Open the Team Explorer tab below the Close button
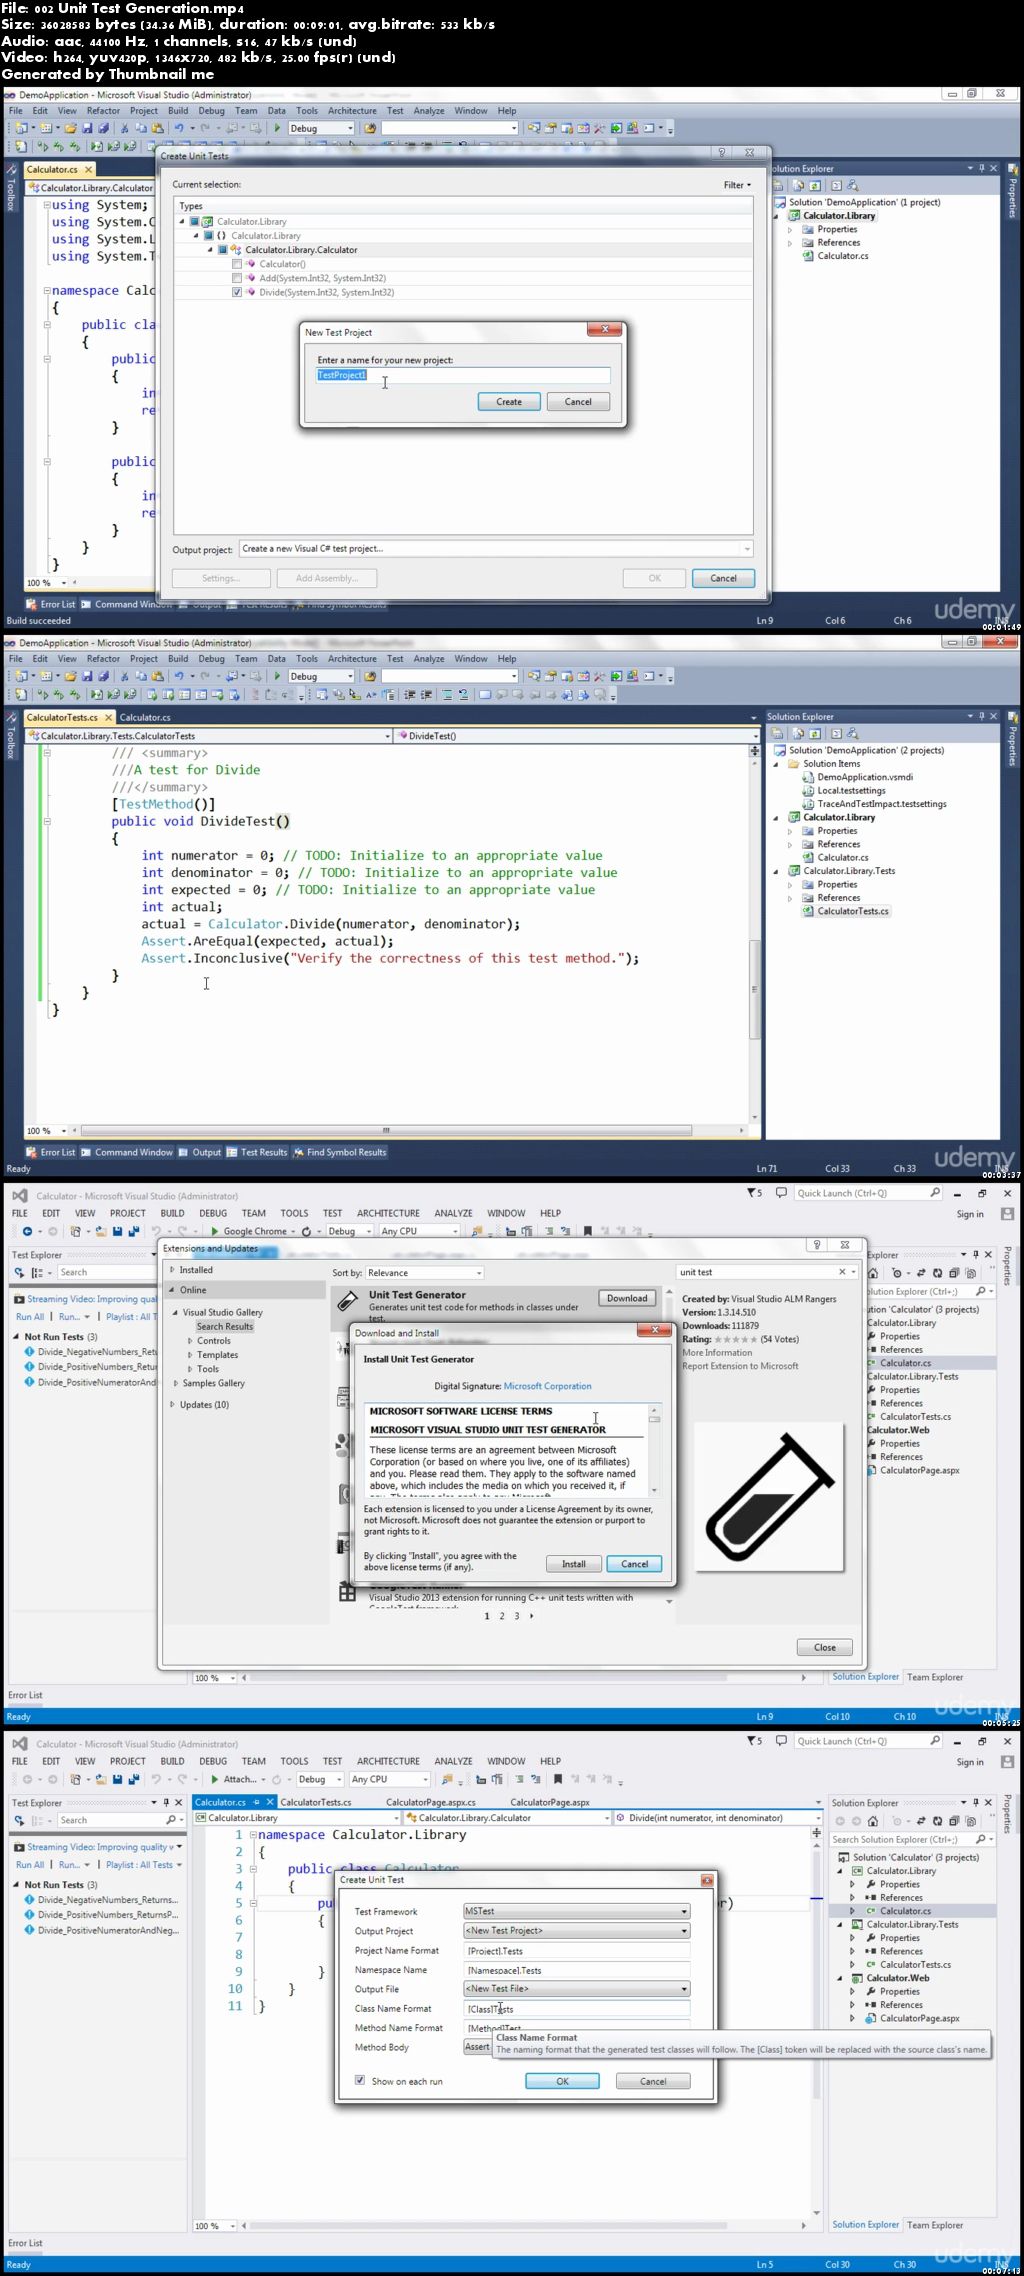Image resolution: width=1024 pixels, height=2276 pixels. (935, 1677)
